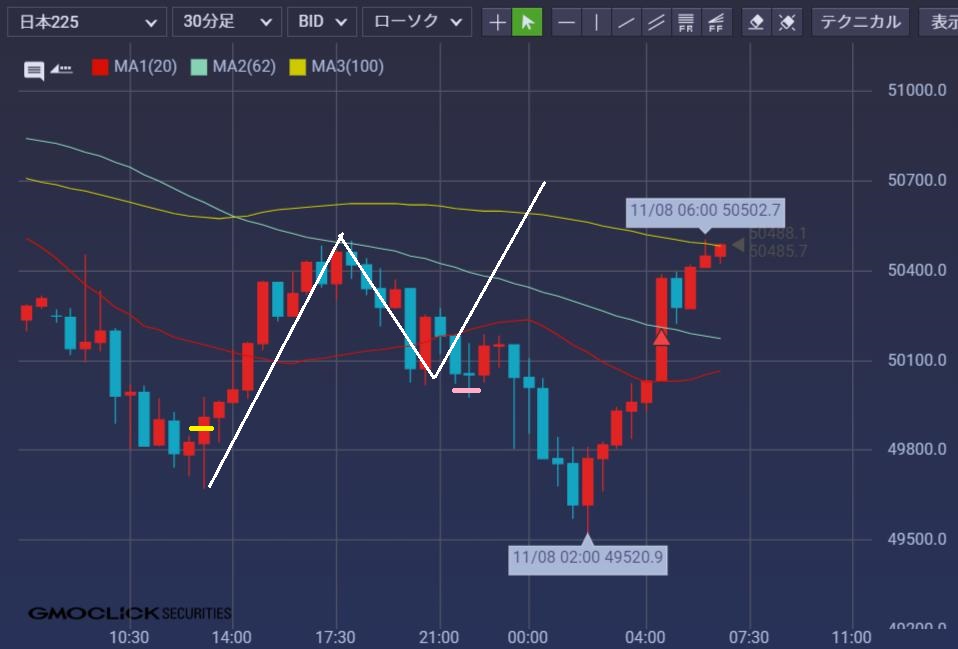Select the crosshair cursor tool
This screenshot has height=649, width=958.
pyautogui.click(x=497, y=22)
